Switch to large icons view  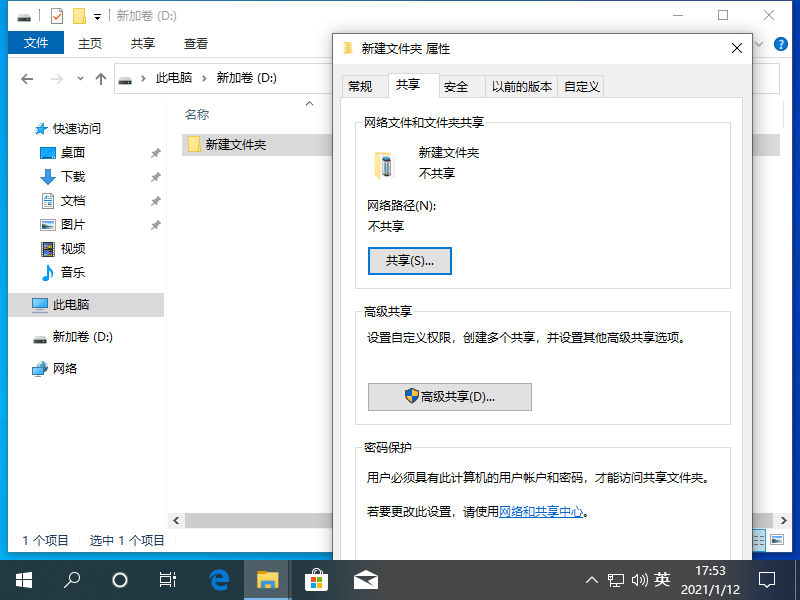pos(776,540)
